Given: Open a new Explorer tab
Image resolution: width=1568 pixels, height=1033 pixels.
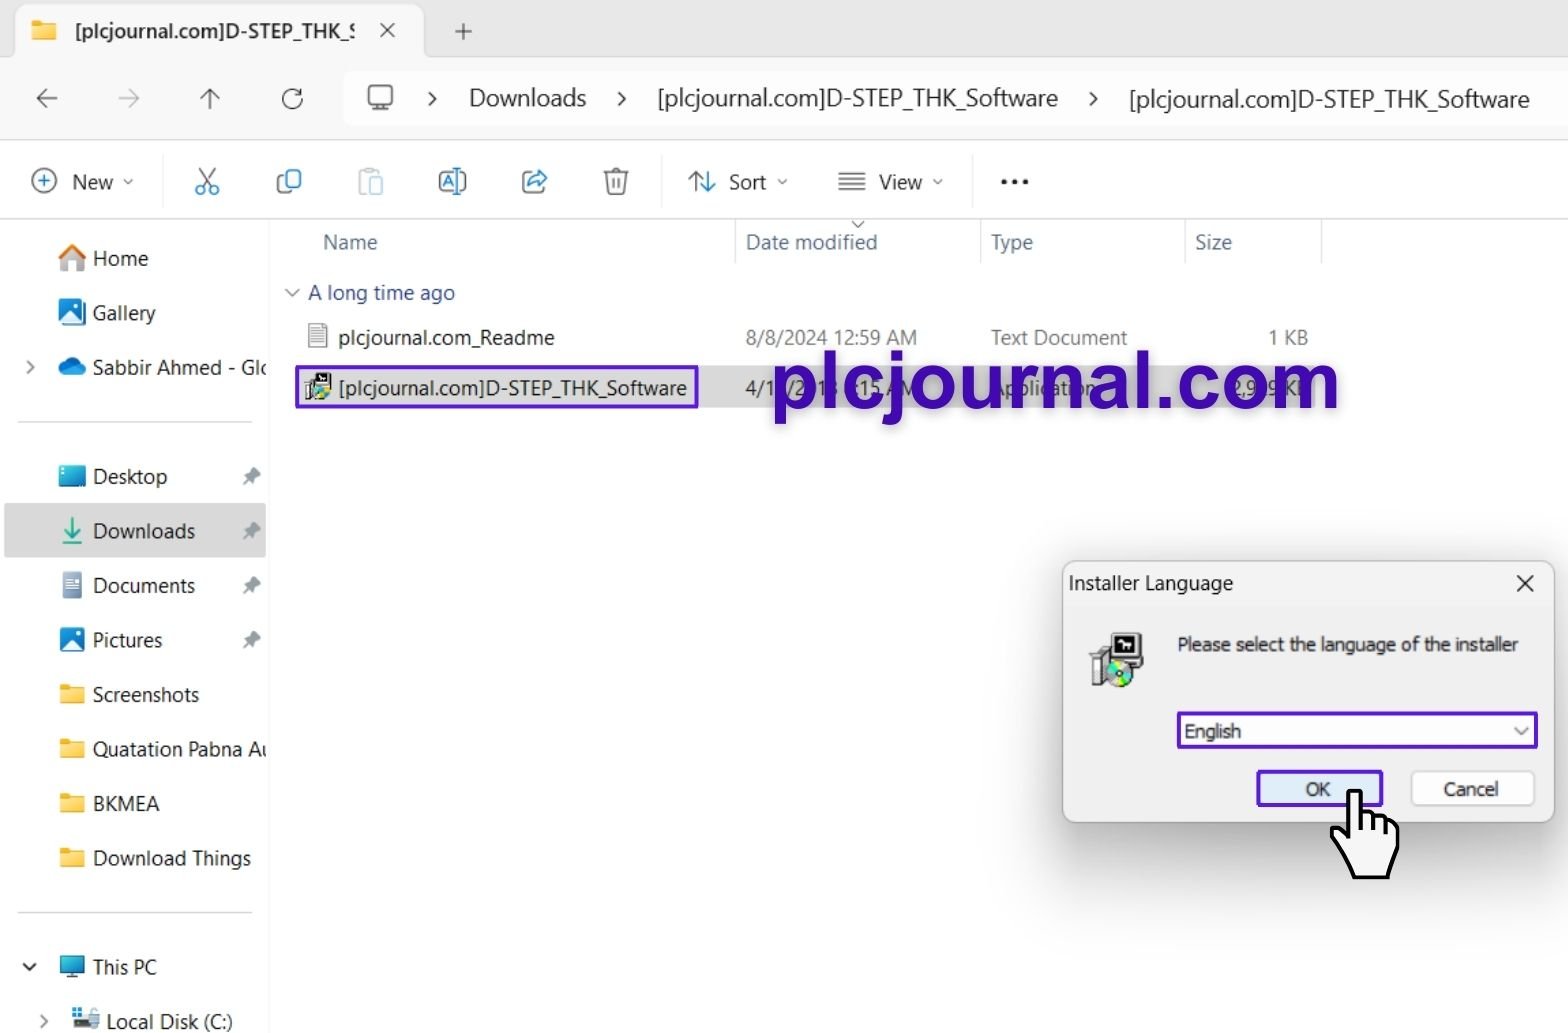Looking at the screenshot, I should coord(463,31).
